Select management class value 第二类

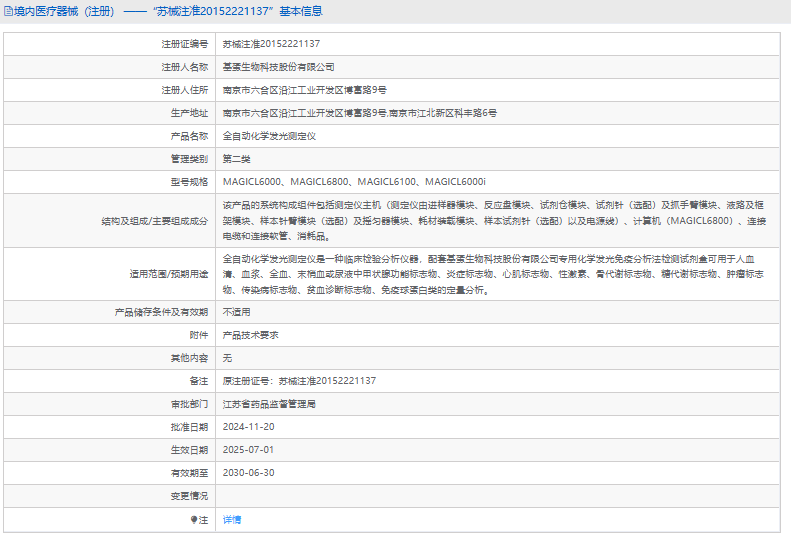(x=237, y=159)
